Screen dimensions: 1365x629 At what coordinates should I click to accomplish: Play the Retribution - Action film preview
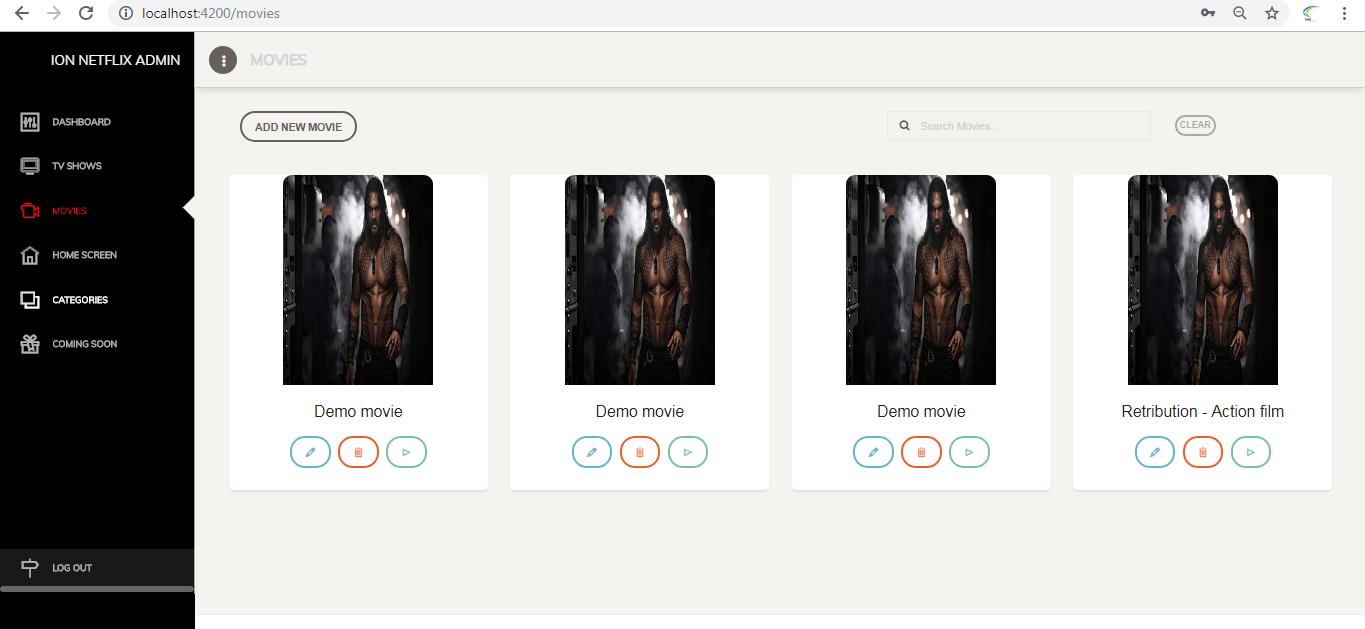pos(1251,452)
